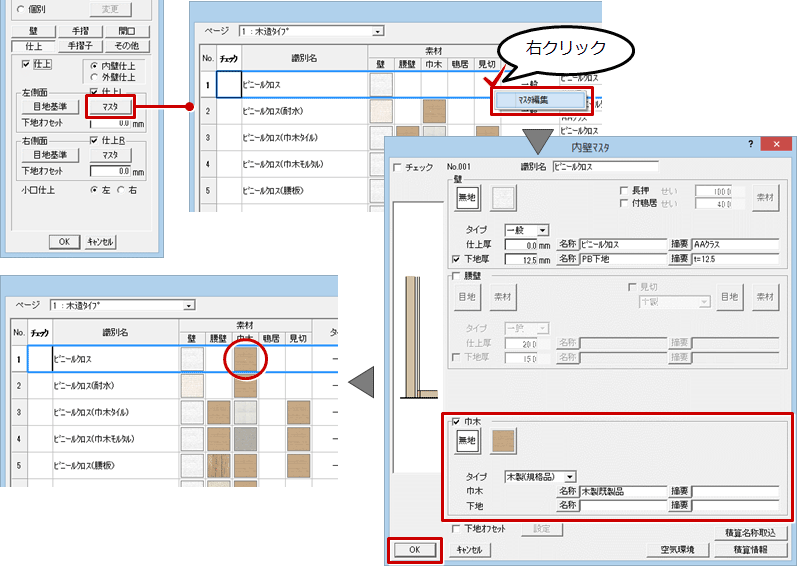Viewport: 797px width, 566px height.
Task: Click the 壁 texture of ビニールクロス(耐水) in the upper list
Action: 381,111
